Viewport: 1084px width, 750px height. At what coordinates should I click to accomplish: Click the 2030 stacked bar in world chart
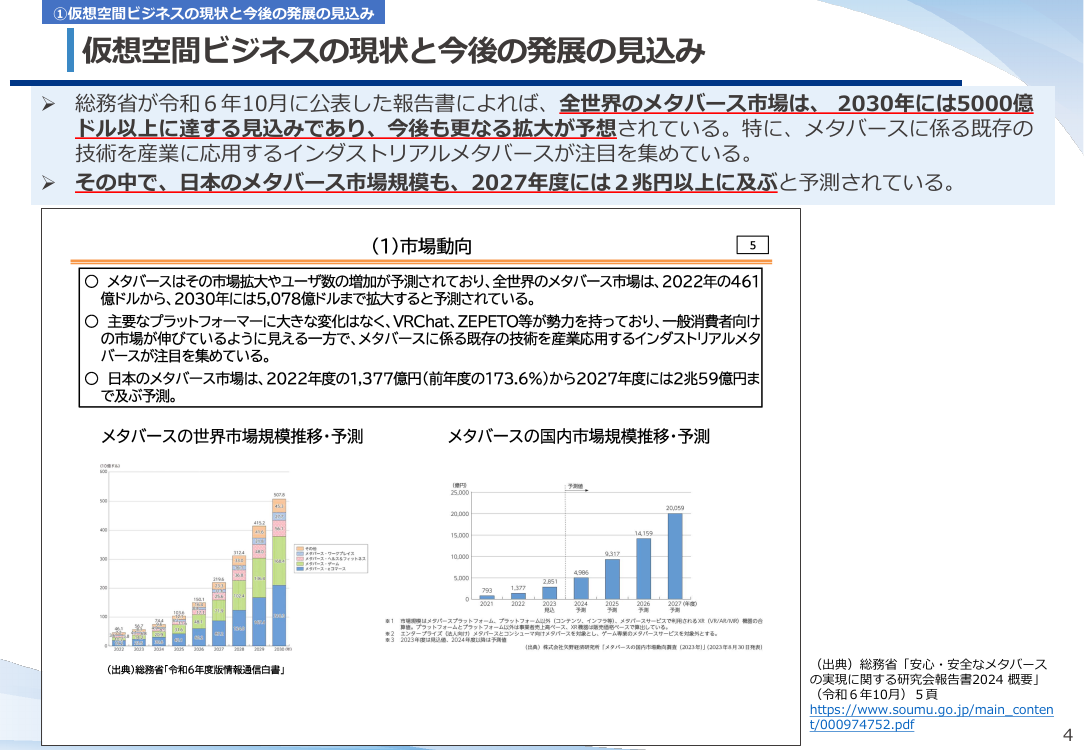(x=279, y=572)
